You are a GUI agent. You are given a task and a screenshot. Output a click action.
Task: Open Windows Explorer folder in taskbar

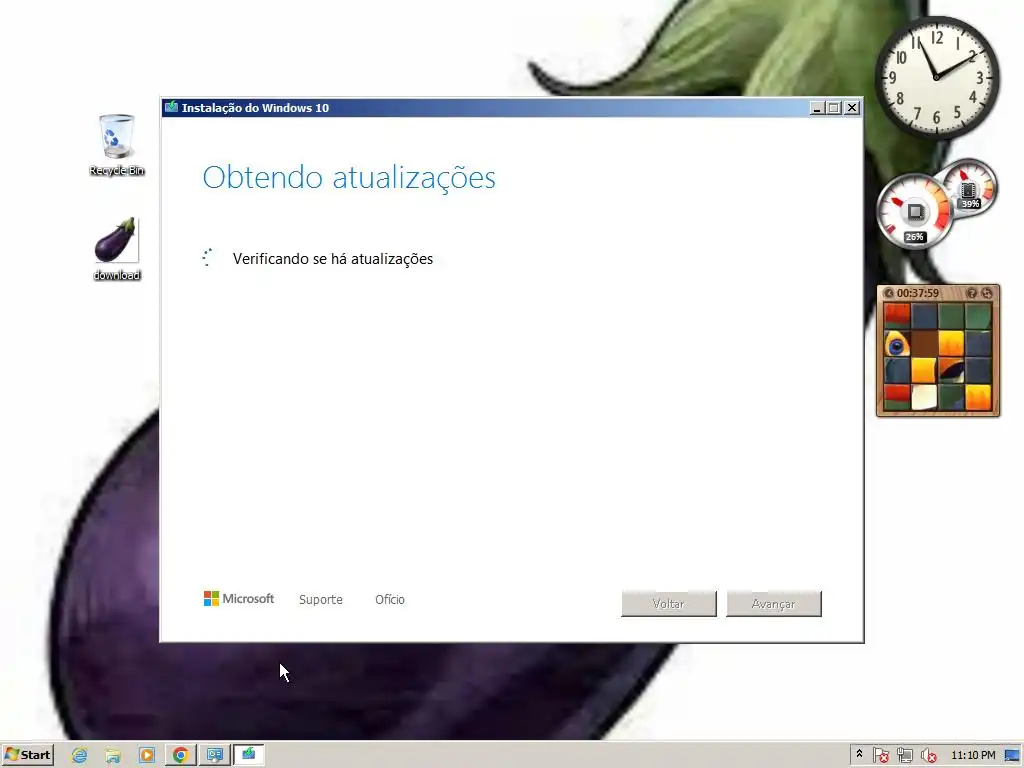113,755
